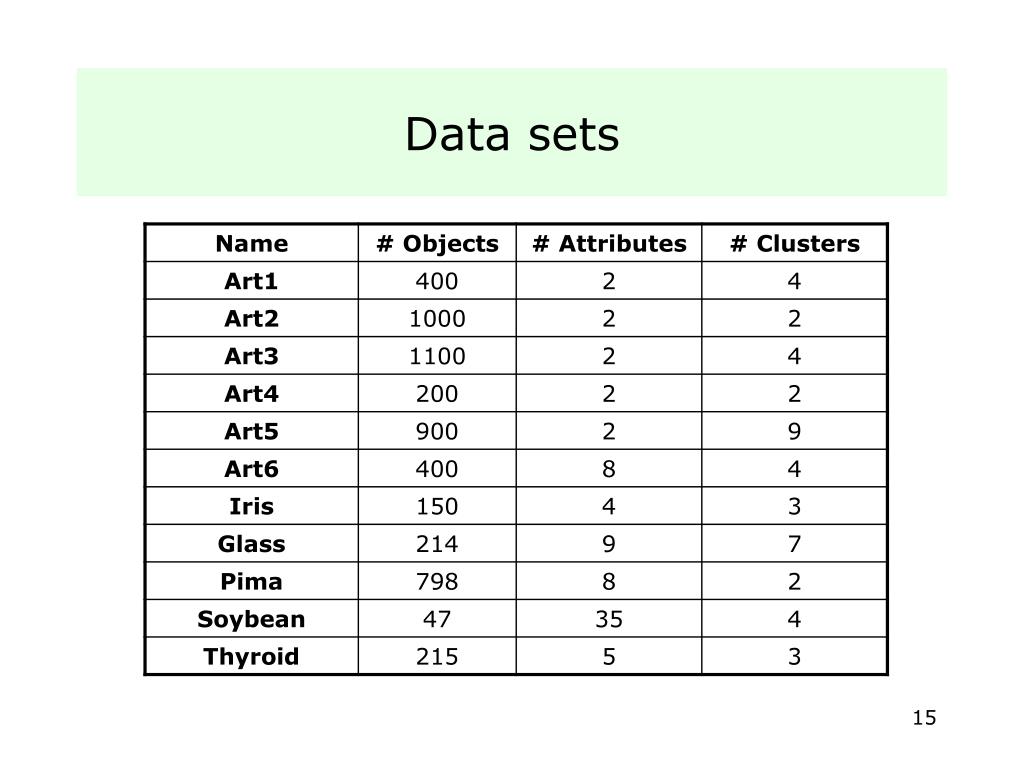Click the Thyroid row name cell
The image size is (1024, 768).
click(251, 656)
